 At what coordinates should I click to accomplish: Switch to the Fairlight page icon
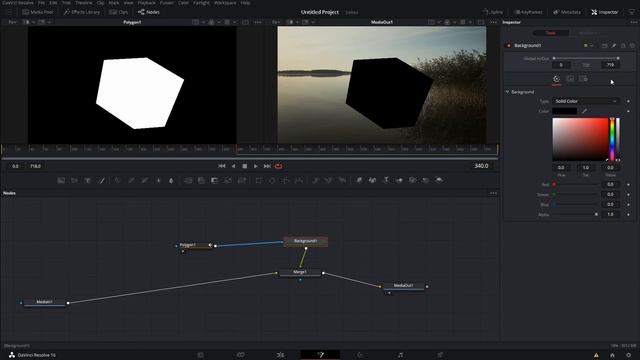(400, 355)
